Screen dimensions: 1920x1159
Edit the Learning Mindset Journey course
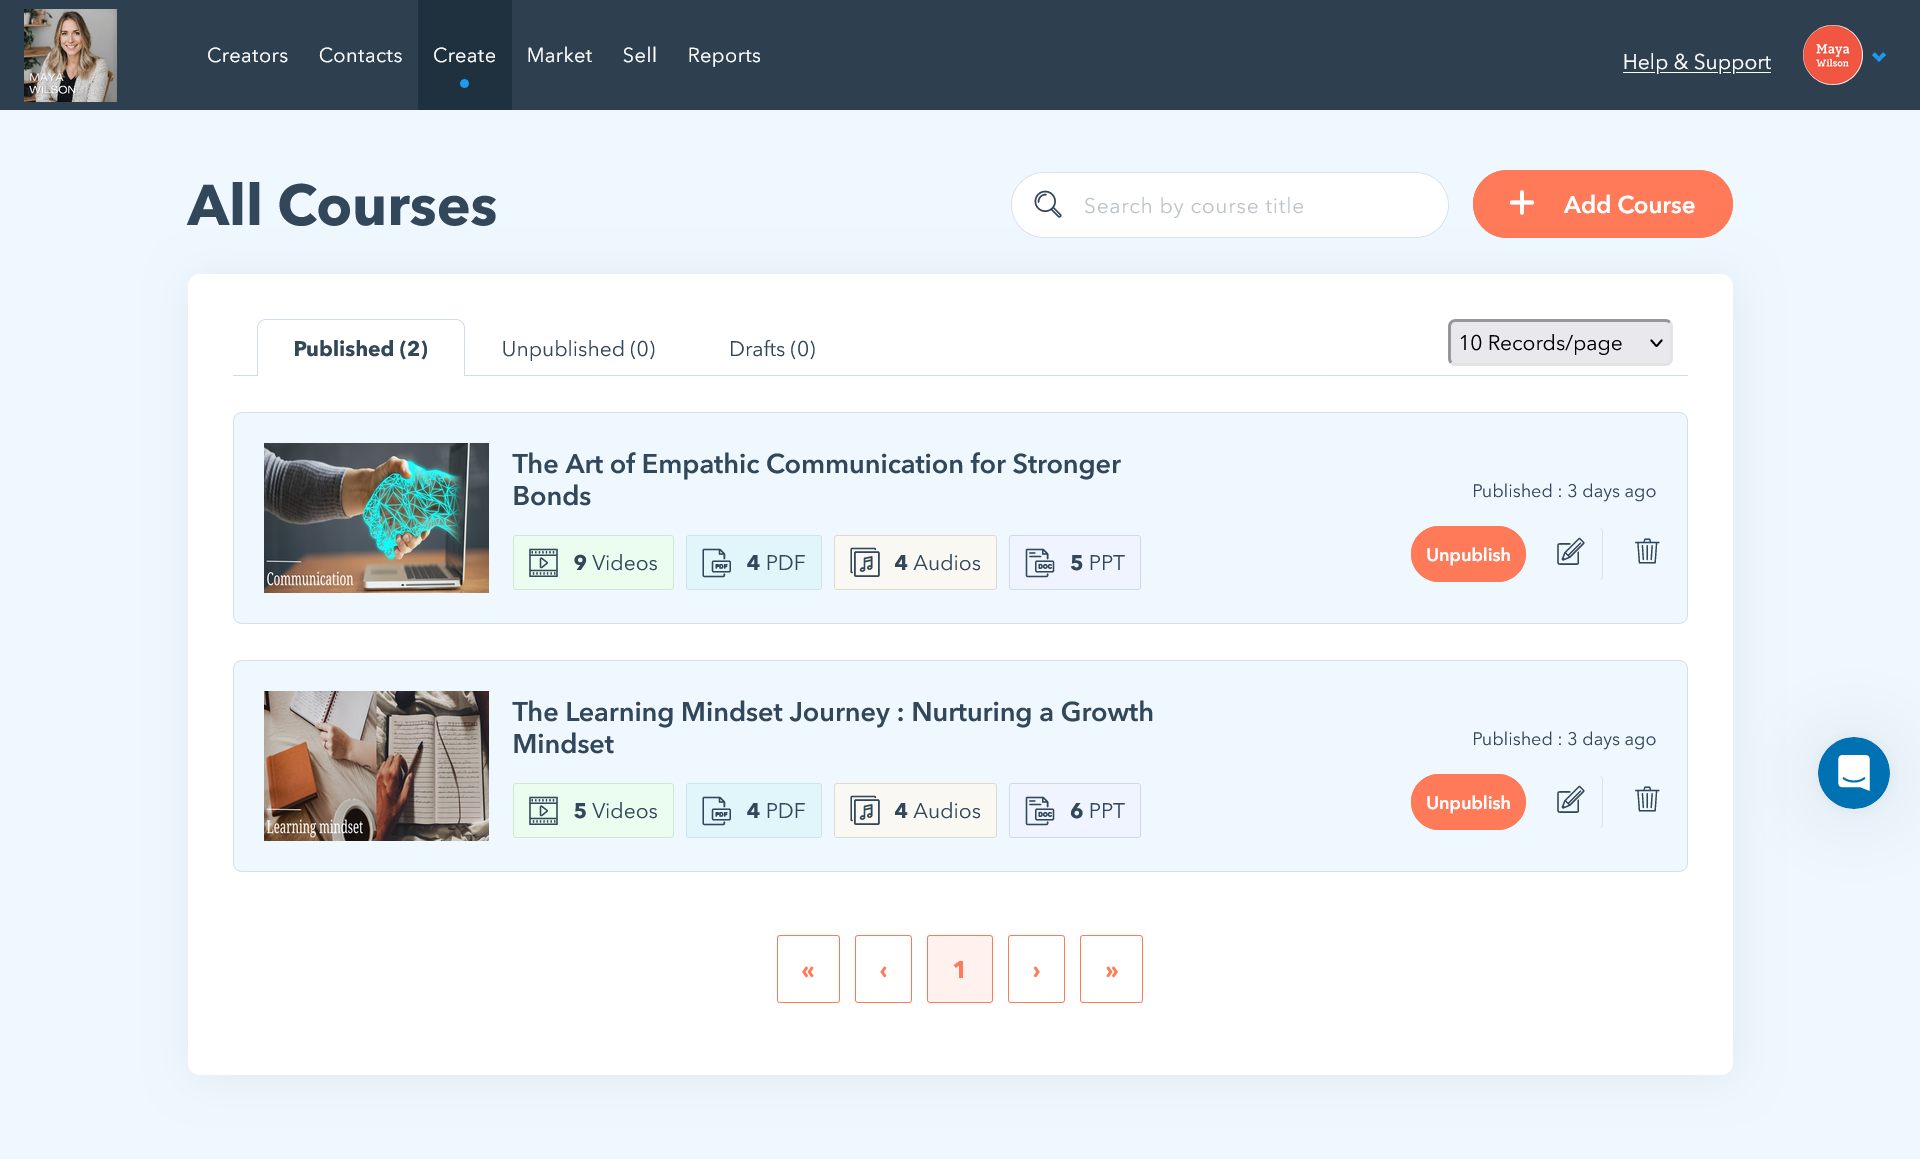pyautogui.click(x=1570, y=800)
